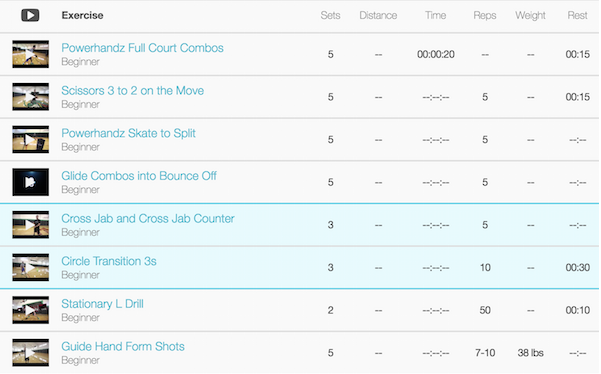Open Stationary L Drill exercise link
This screenshot has height=374, width=601.
(x=102, y=304)
